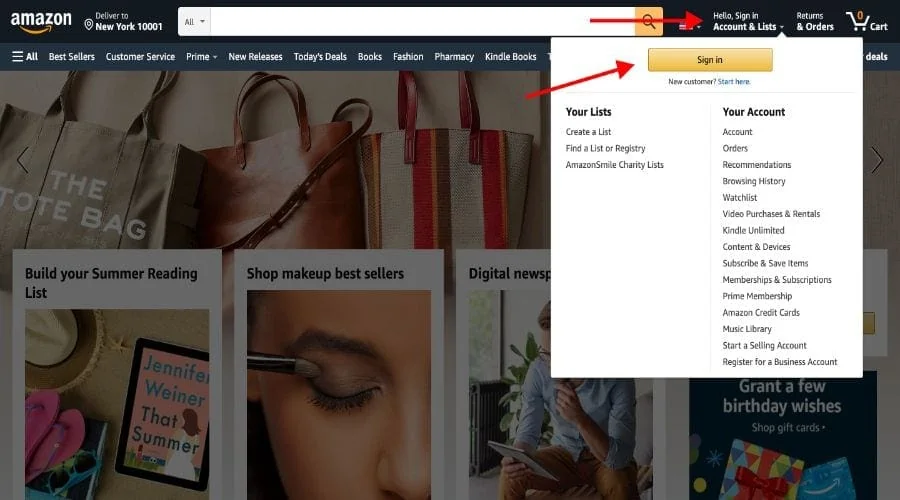The height and width of the screenshot is (500, 900).
Task: Click the Start here link
Action: (734, 82)
